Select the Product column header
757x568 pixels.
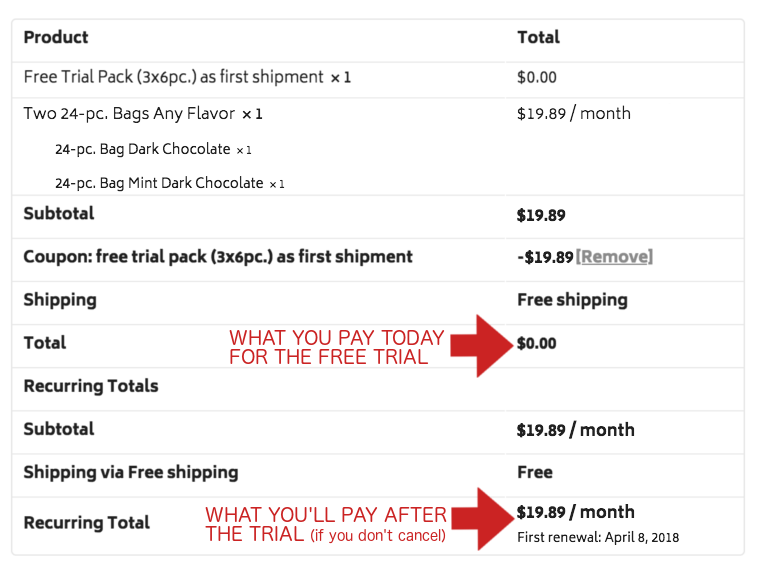click(x=56, y=37)
